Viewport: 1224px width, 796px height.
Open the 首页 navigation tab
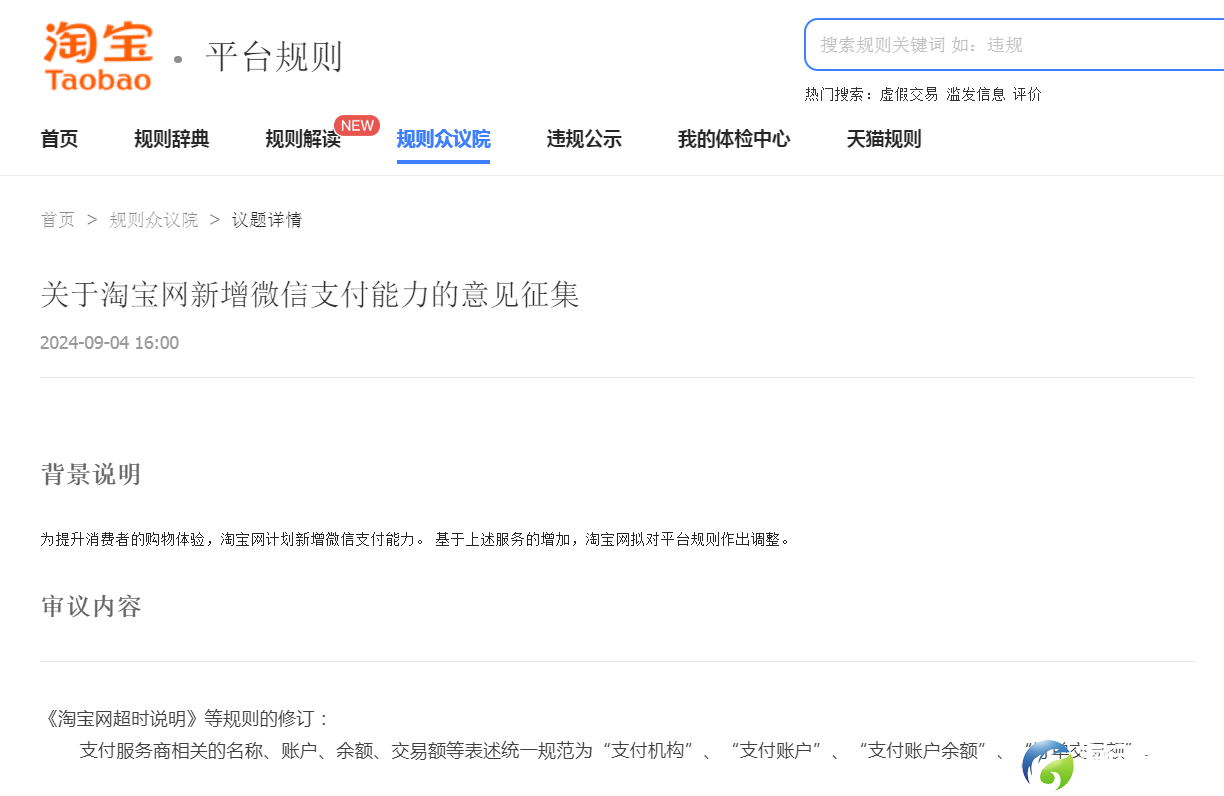tap(59, 139)
